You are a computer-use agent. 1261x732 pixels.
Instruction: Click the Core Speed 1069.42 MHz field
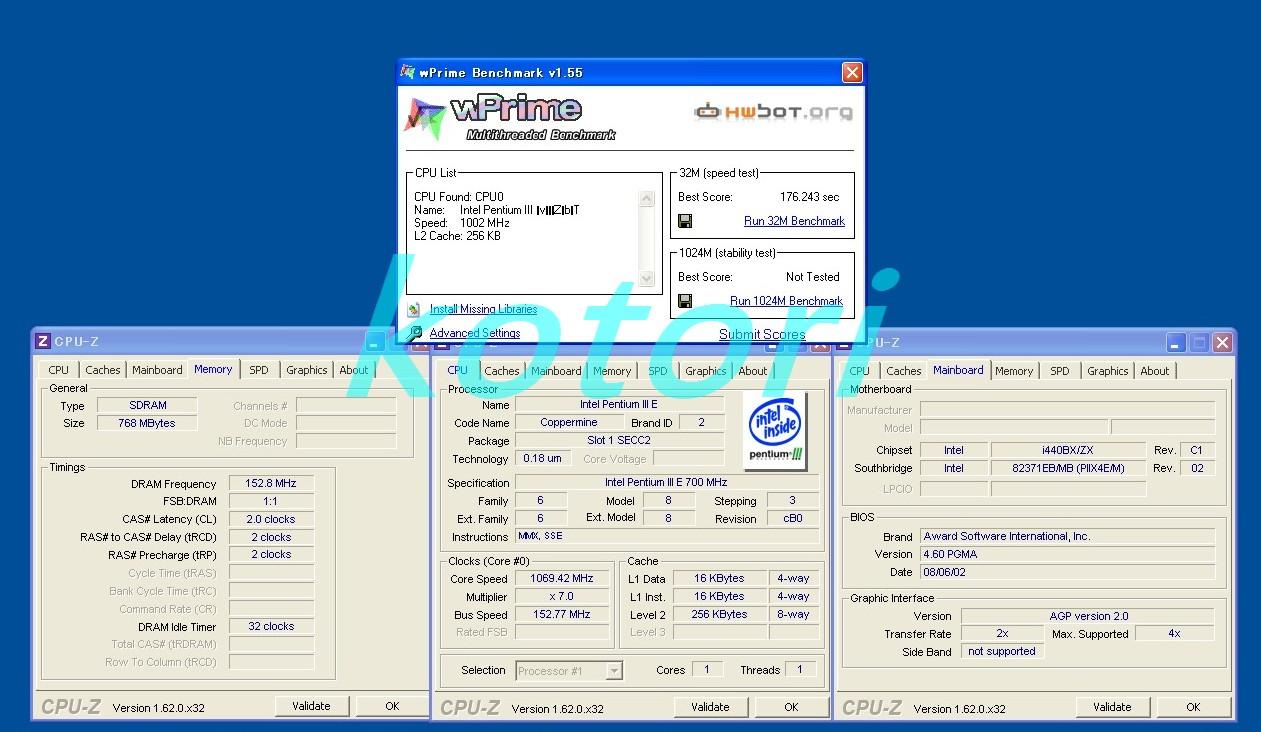[x=562, y=579]
